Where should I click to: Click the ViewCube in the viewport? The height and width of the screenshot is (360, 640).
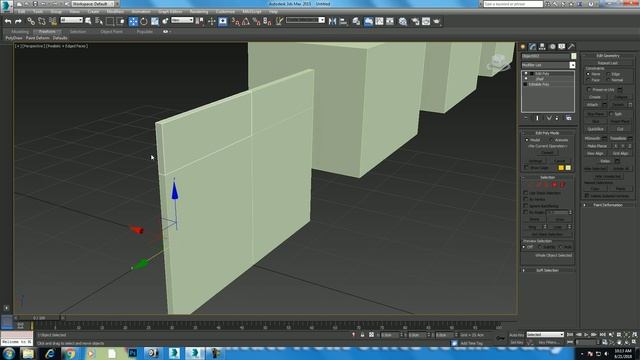498,62
